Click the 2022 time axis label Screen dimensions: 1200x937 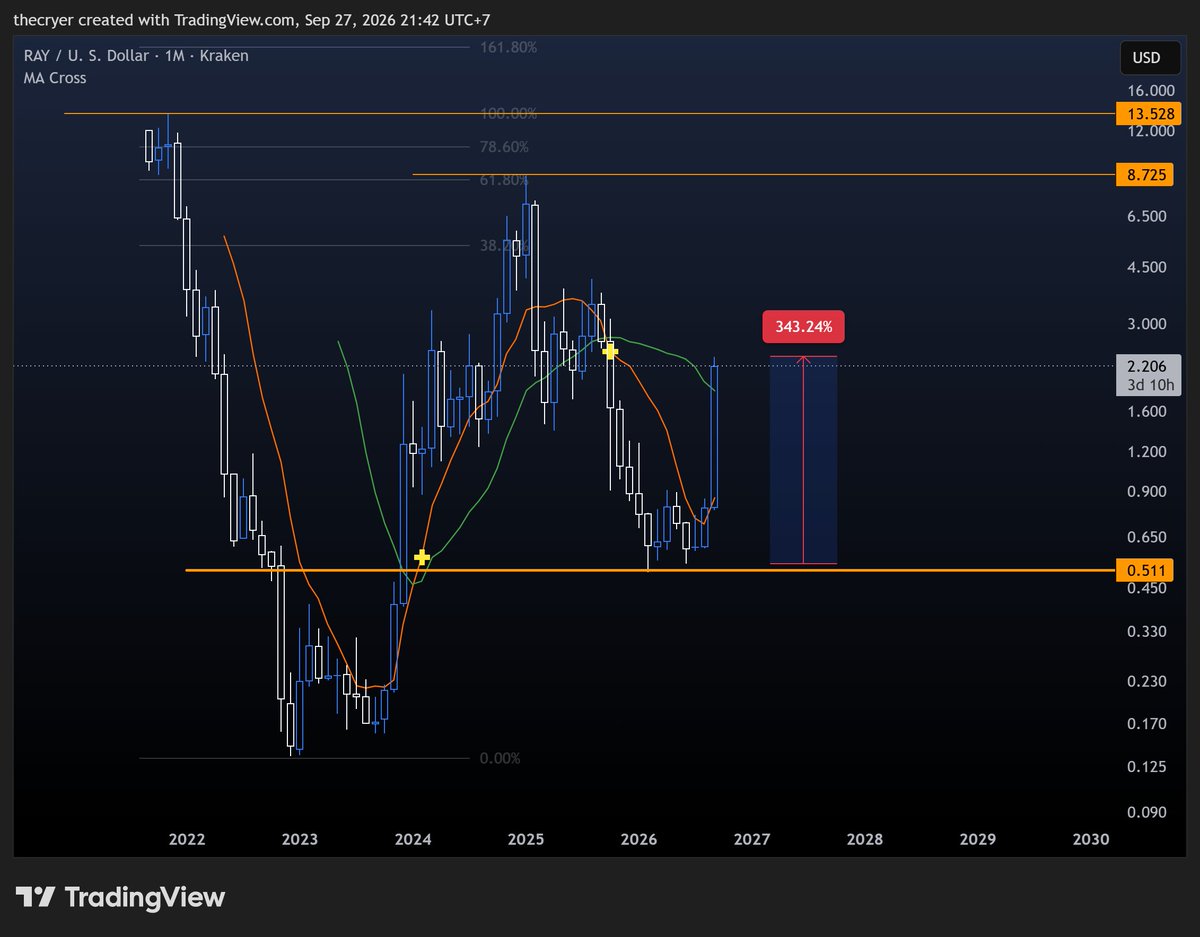point(187,839)
